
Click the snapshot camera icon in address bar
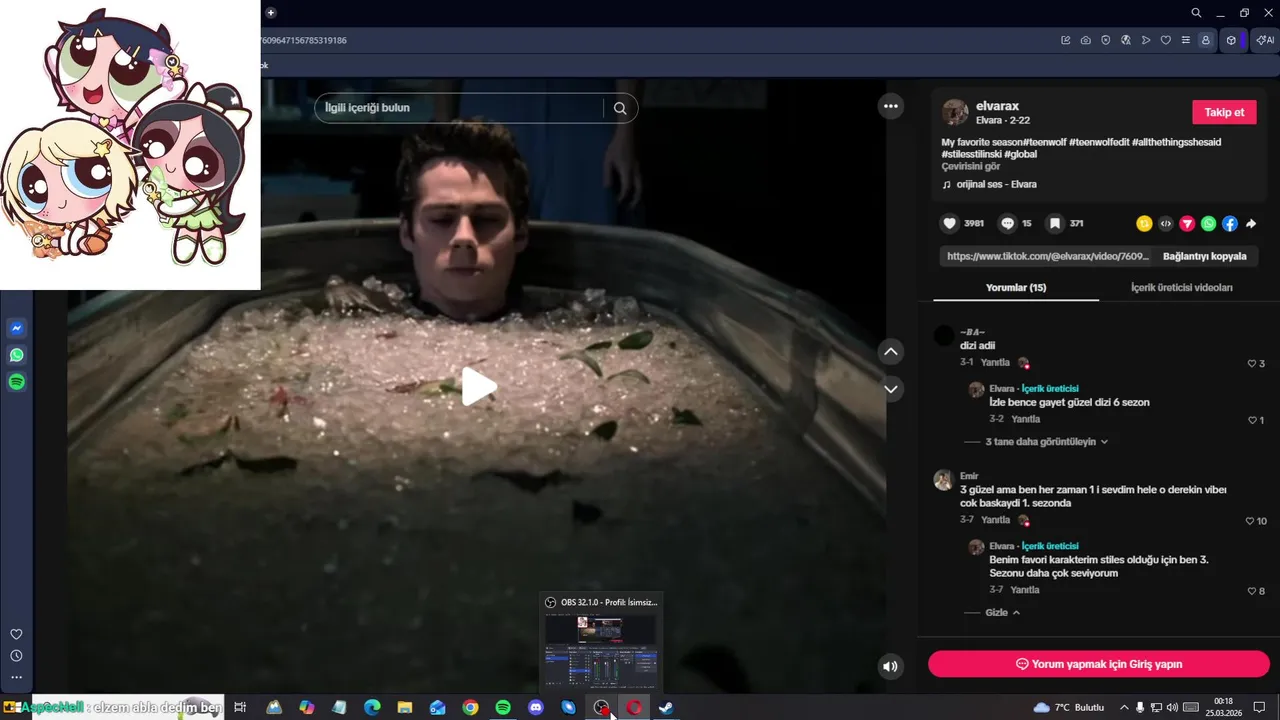1086,40
